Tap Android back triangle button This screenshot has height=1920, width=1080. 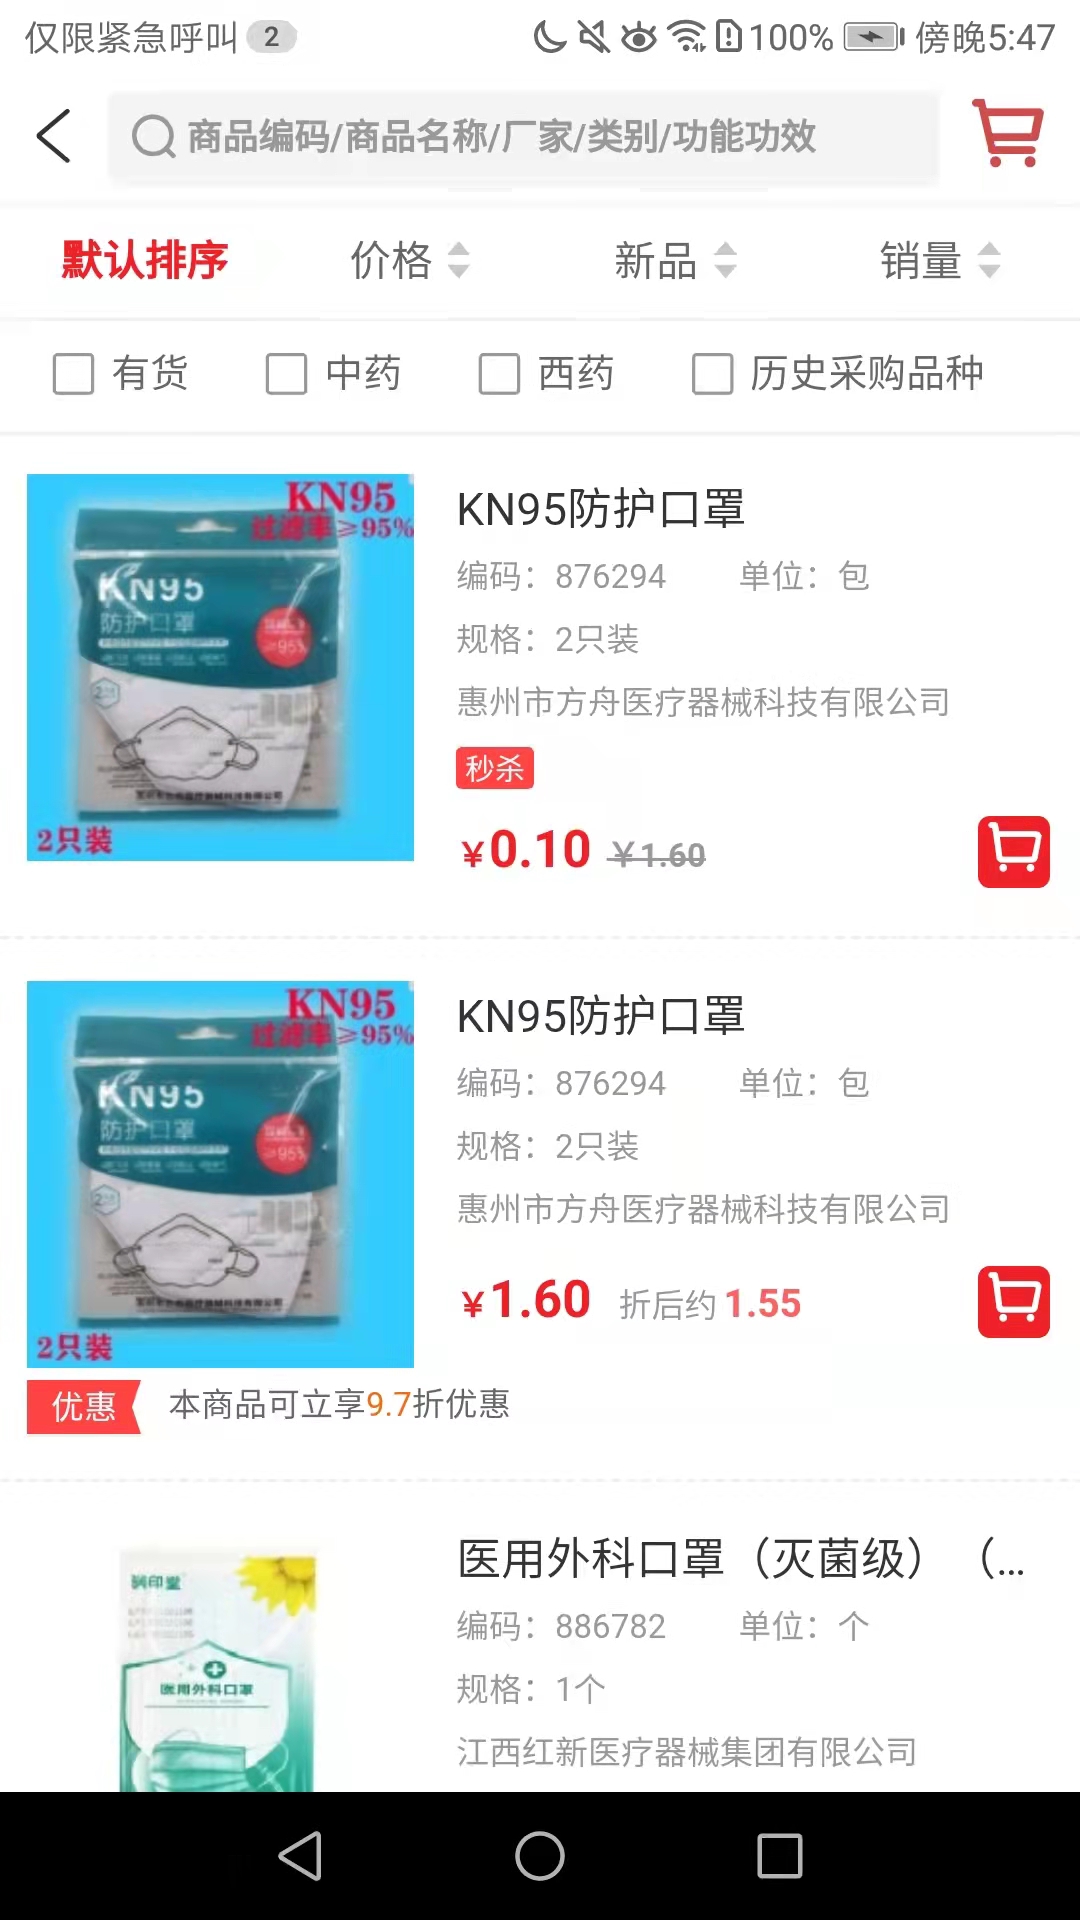click(300, 1856)
